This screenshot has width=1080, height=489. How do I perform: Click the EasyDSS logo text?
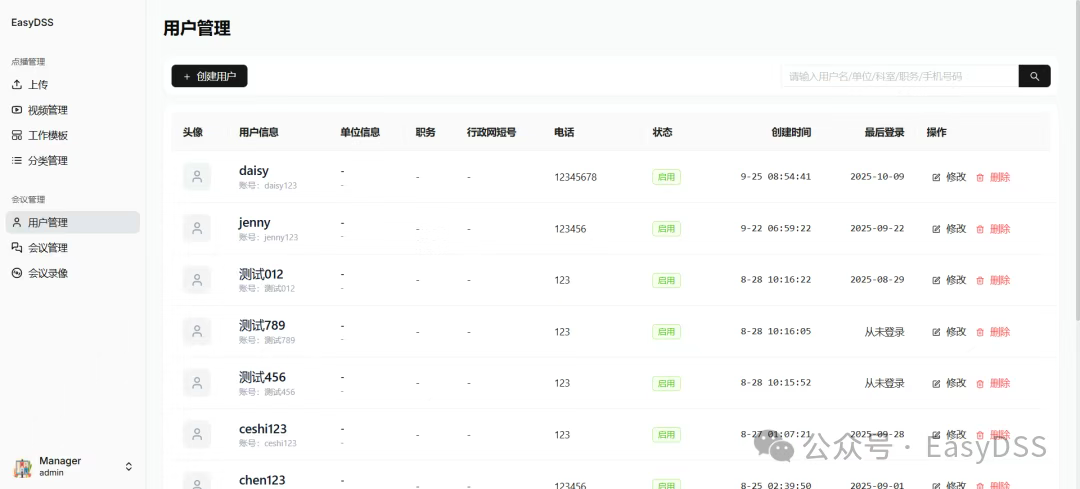[32, 23]
